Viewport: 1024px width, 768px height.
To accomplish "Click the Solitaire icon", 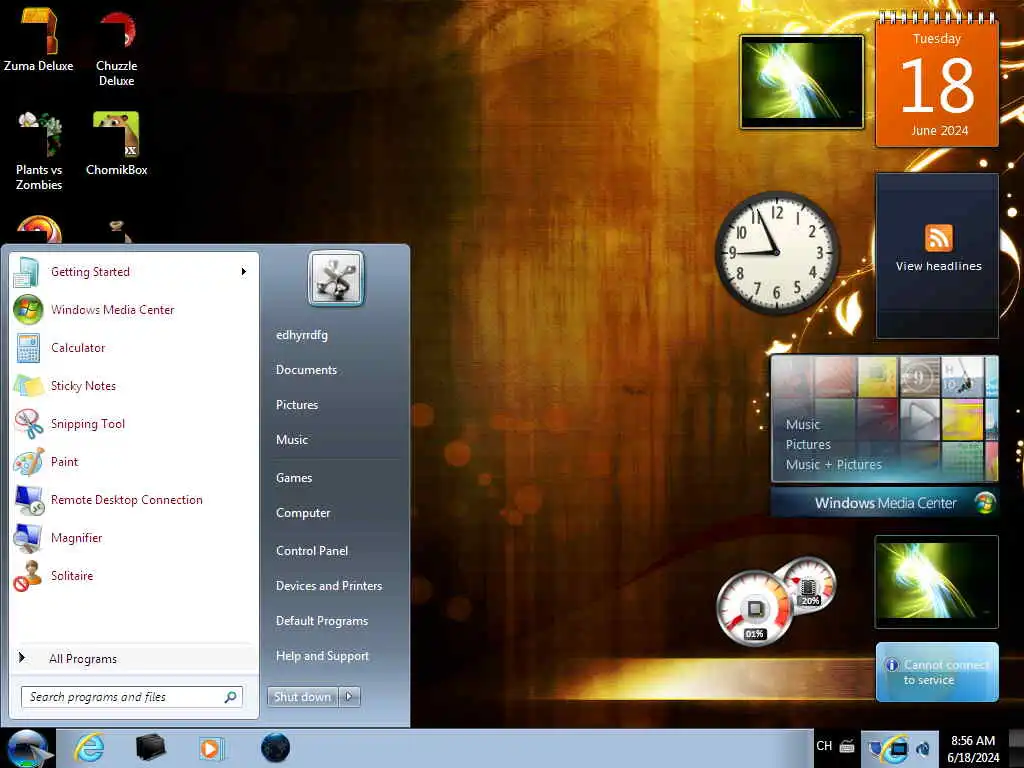I will point(28,575).
